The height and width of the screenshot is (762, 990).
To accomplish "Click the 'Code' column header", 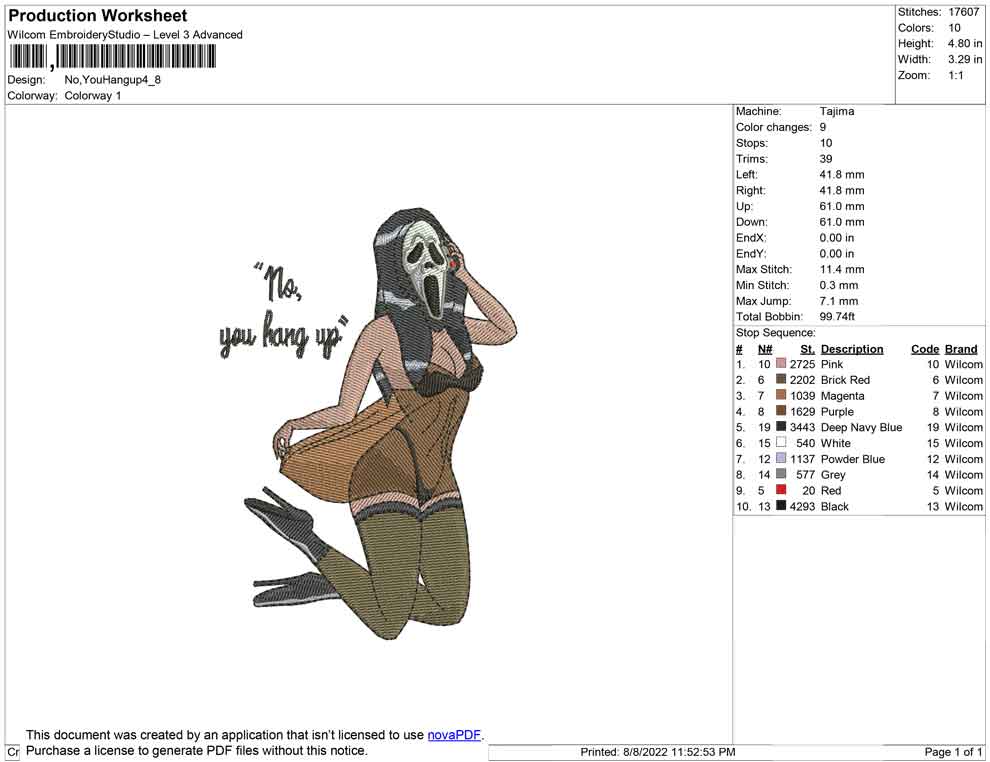I will (925, 348).
